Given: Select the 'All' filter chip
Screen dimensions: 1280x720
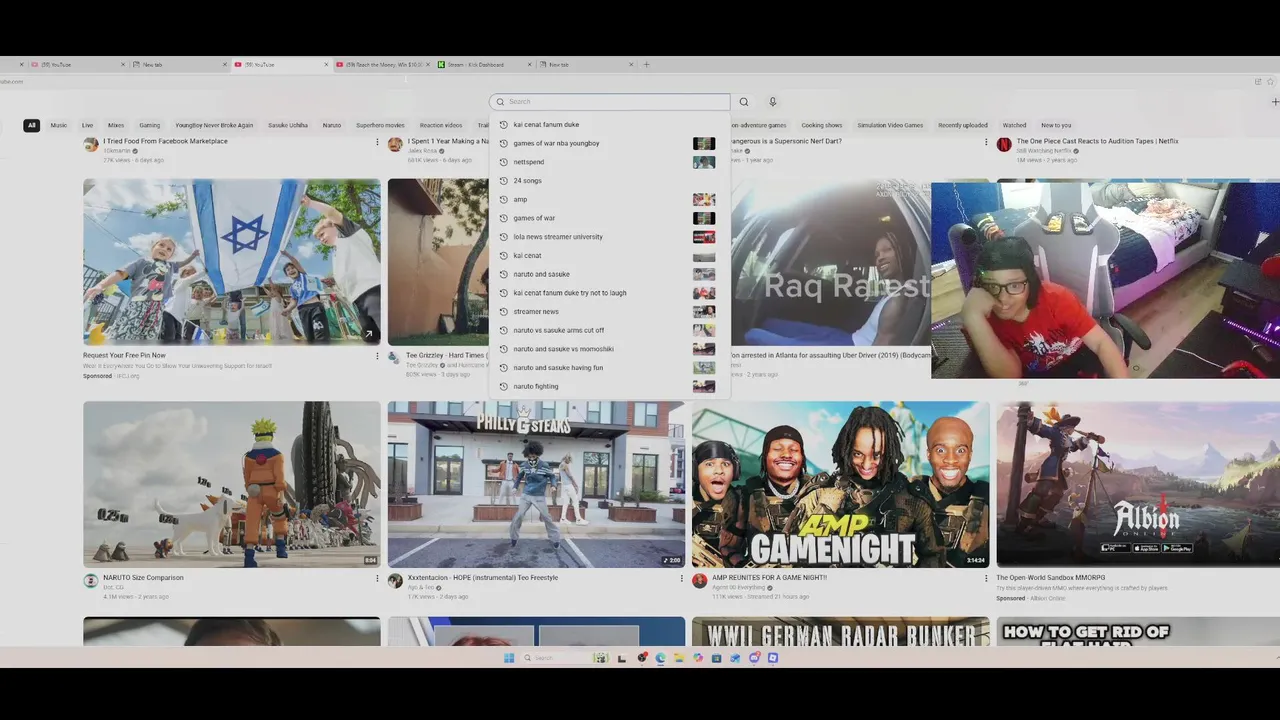Looking at the screenshot, I should [x=32, y=125].
